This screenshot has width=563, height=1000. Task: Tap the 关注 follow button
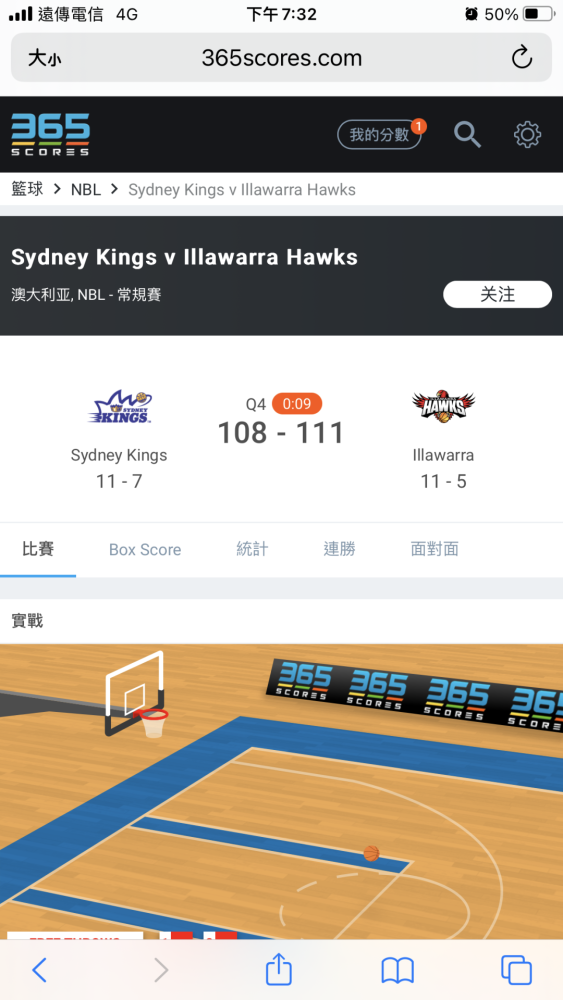click(497, 294)
